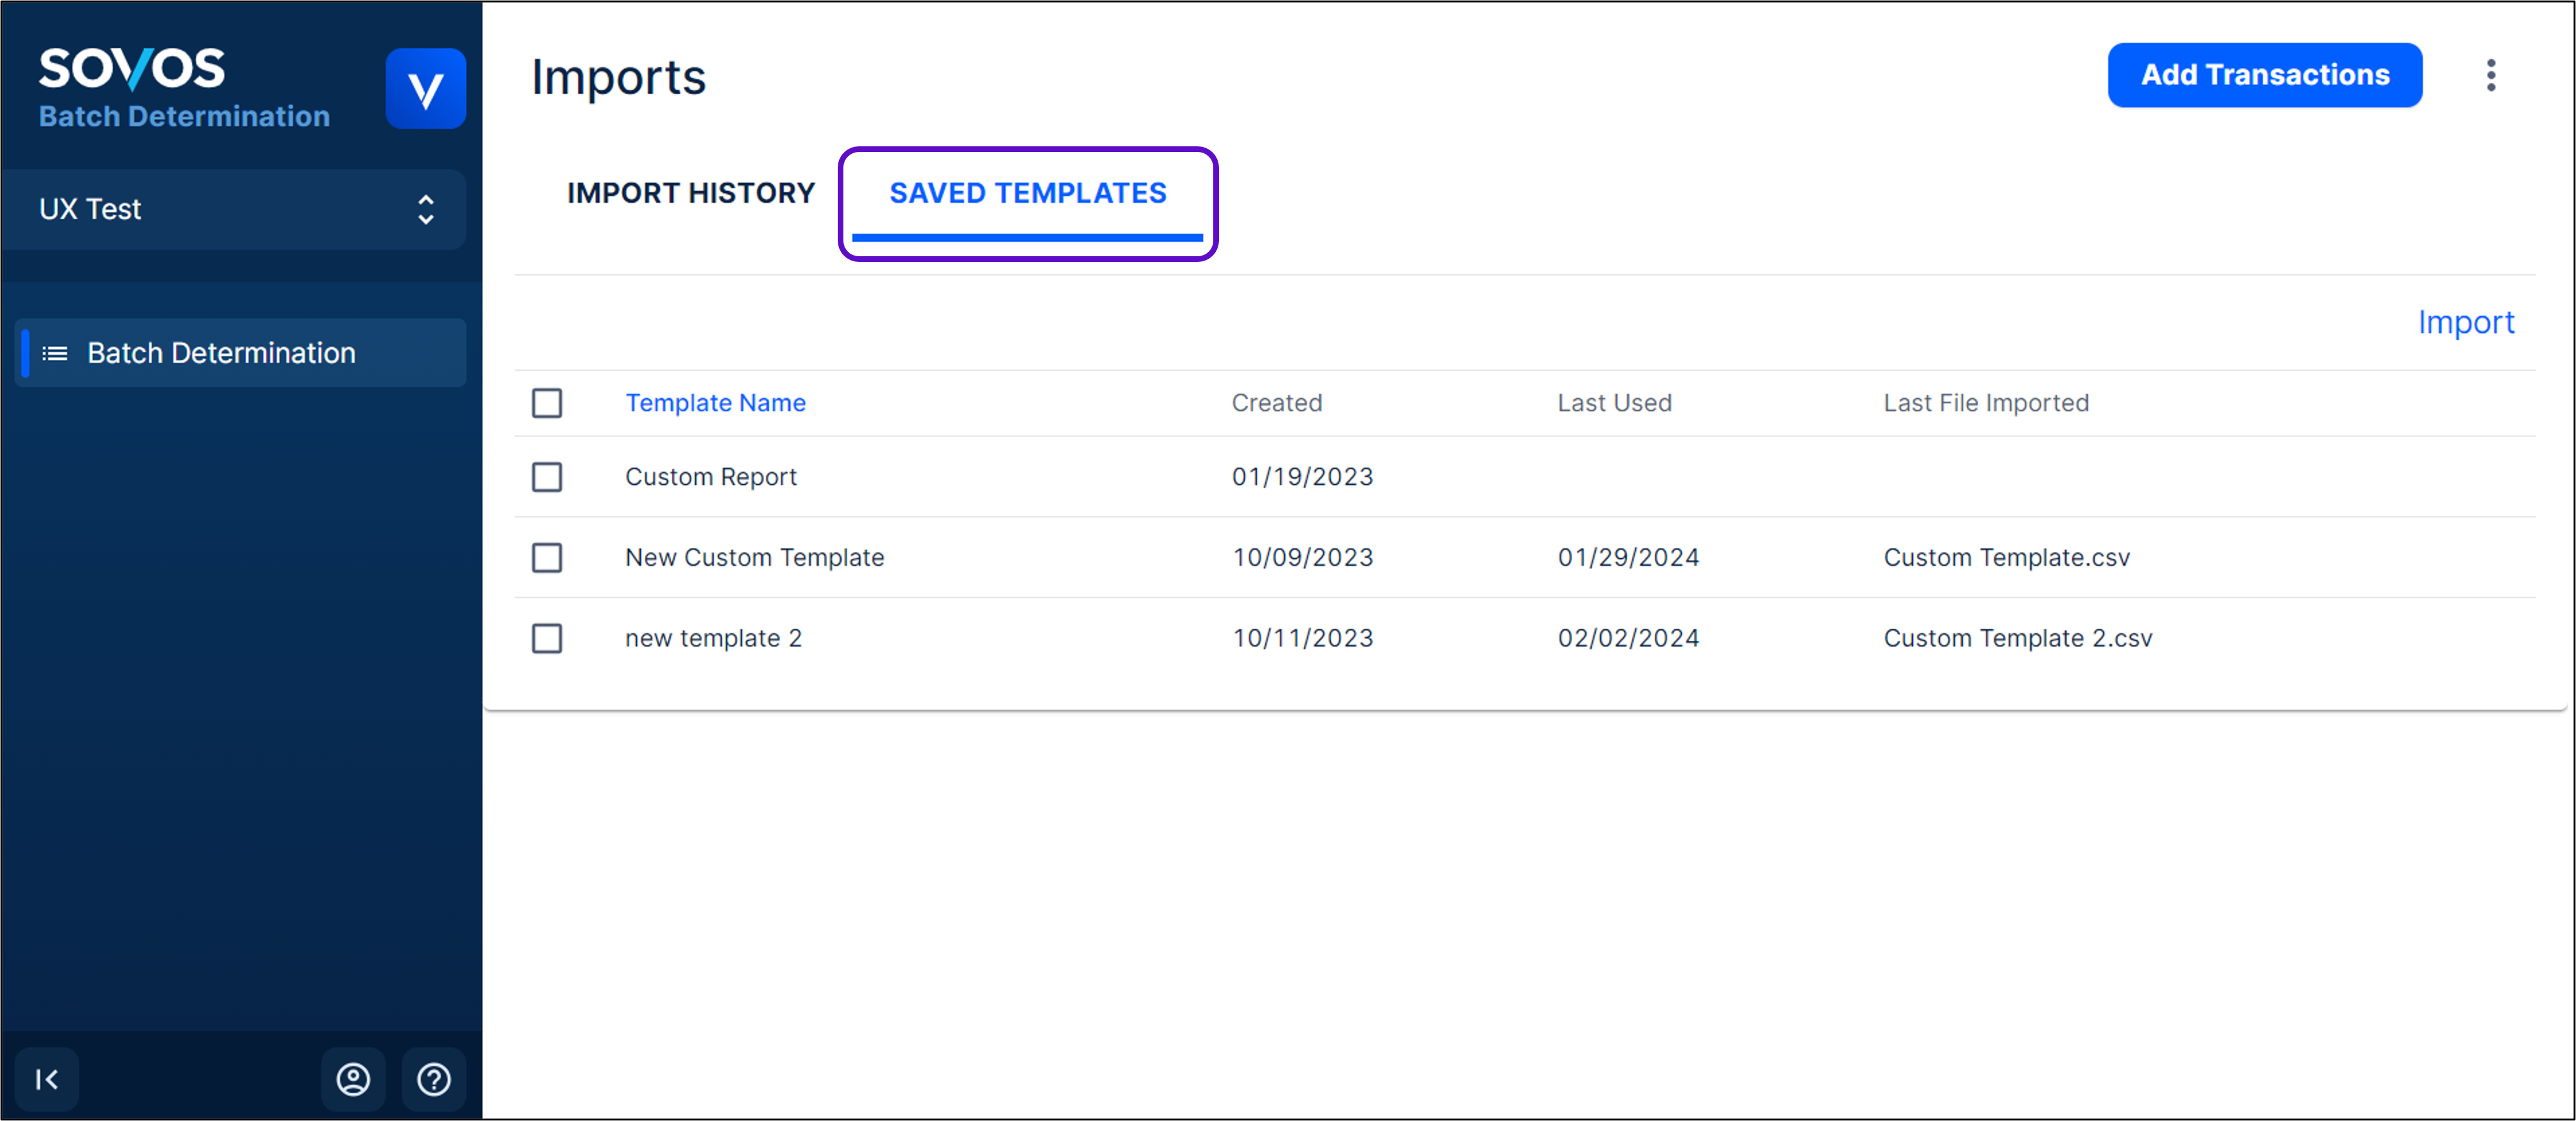This screenshot has width=2576, height=1121.
Task: Select the new template 2 checkbox
Action: click(547, 638)
